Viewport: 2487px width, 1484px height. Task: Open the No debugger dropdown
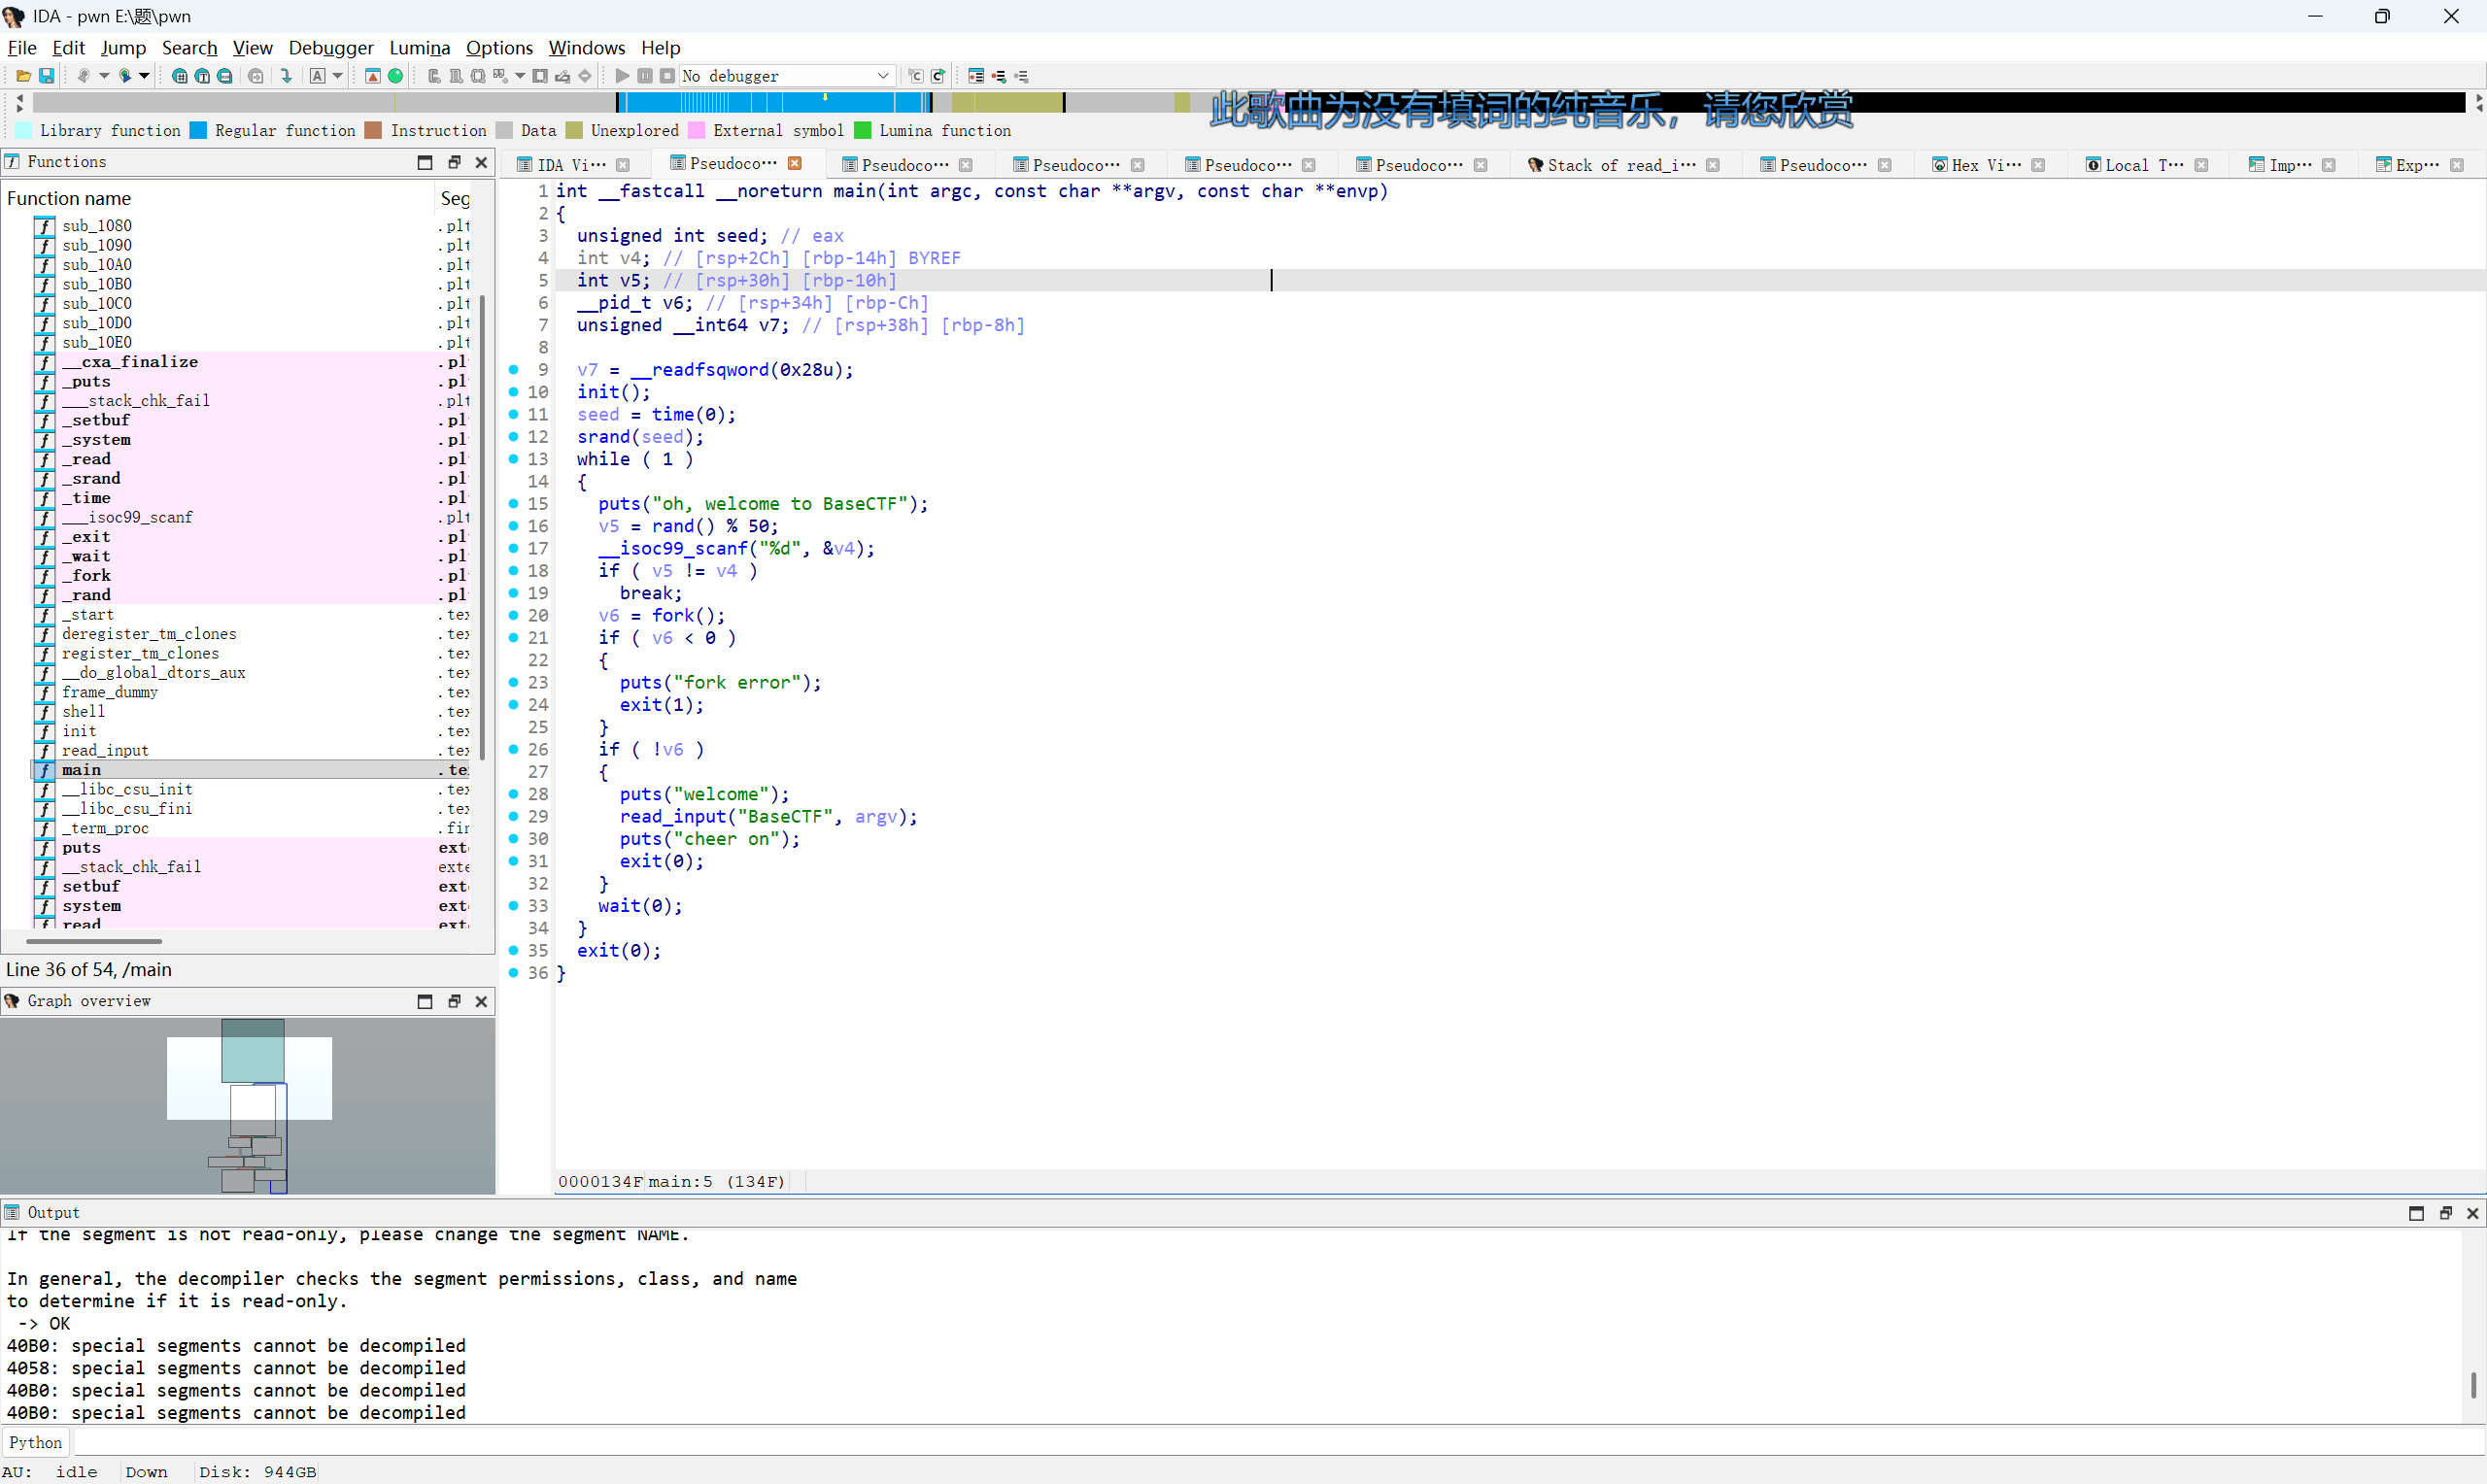(882, 76)
